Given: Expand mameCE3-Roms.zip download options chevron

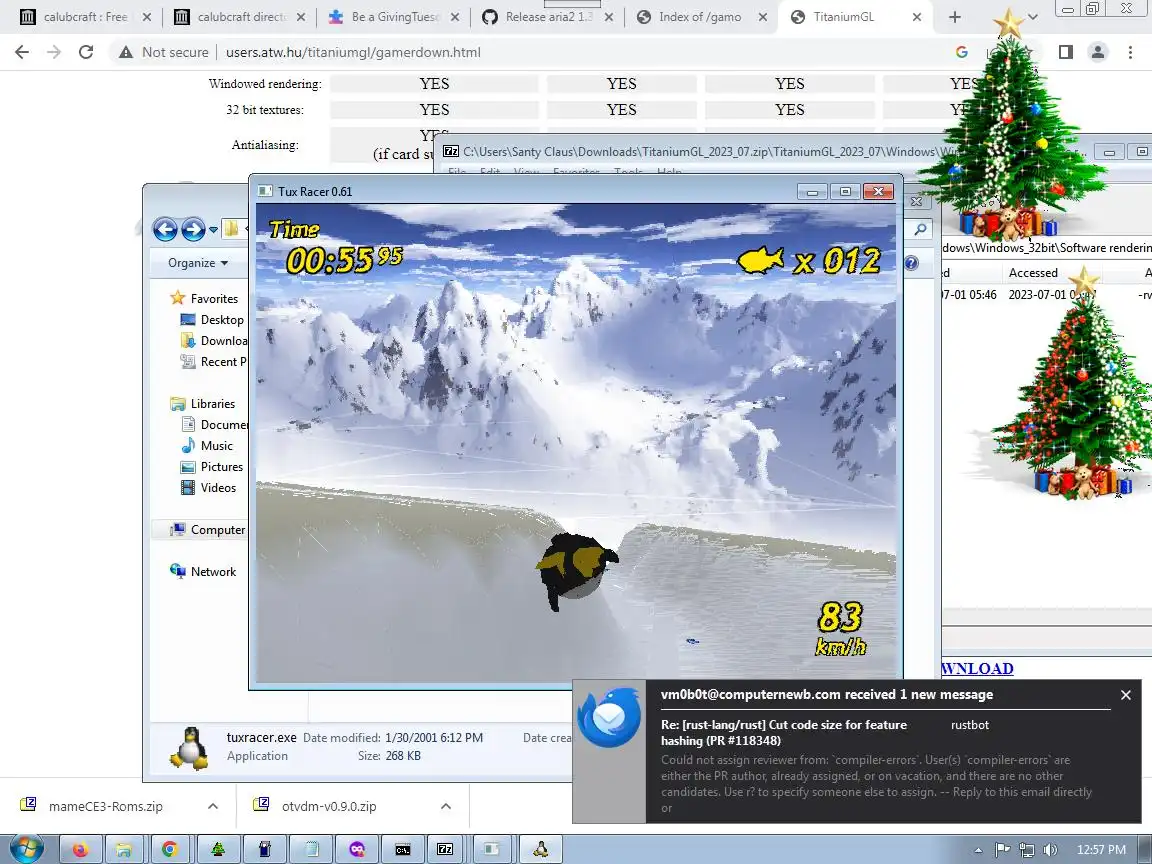Looking at the screenshot, I should click(213, 806).
